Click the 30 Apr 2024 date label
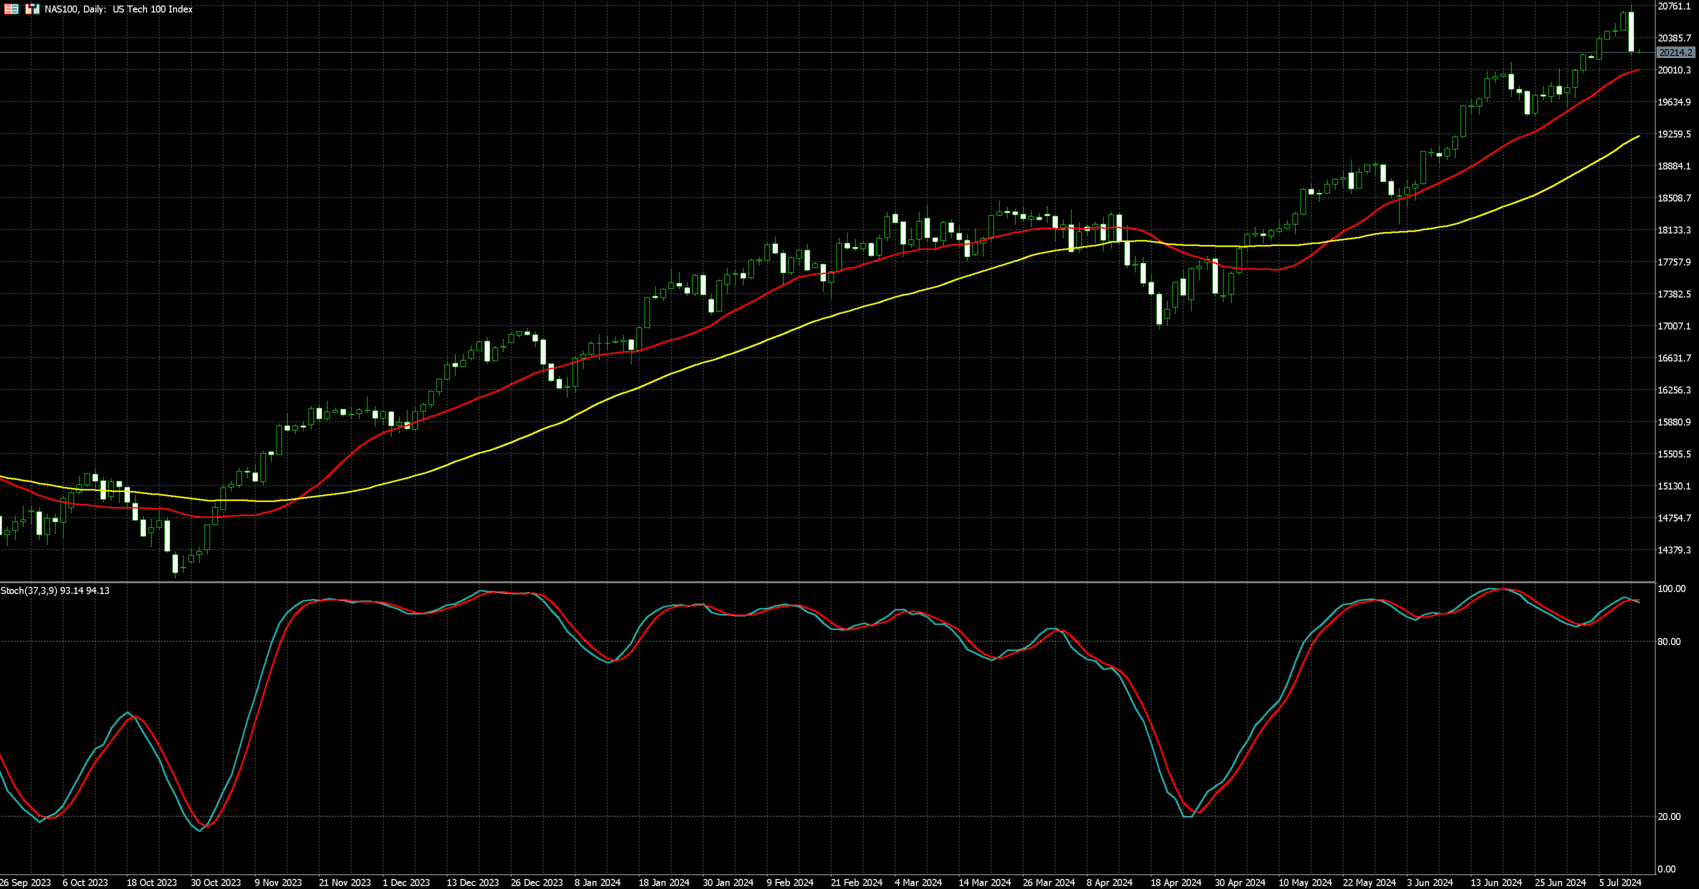 pyautogui.click(x=1240, y=882)
